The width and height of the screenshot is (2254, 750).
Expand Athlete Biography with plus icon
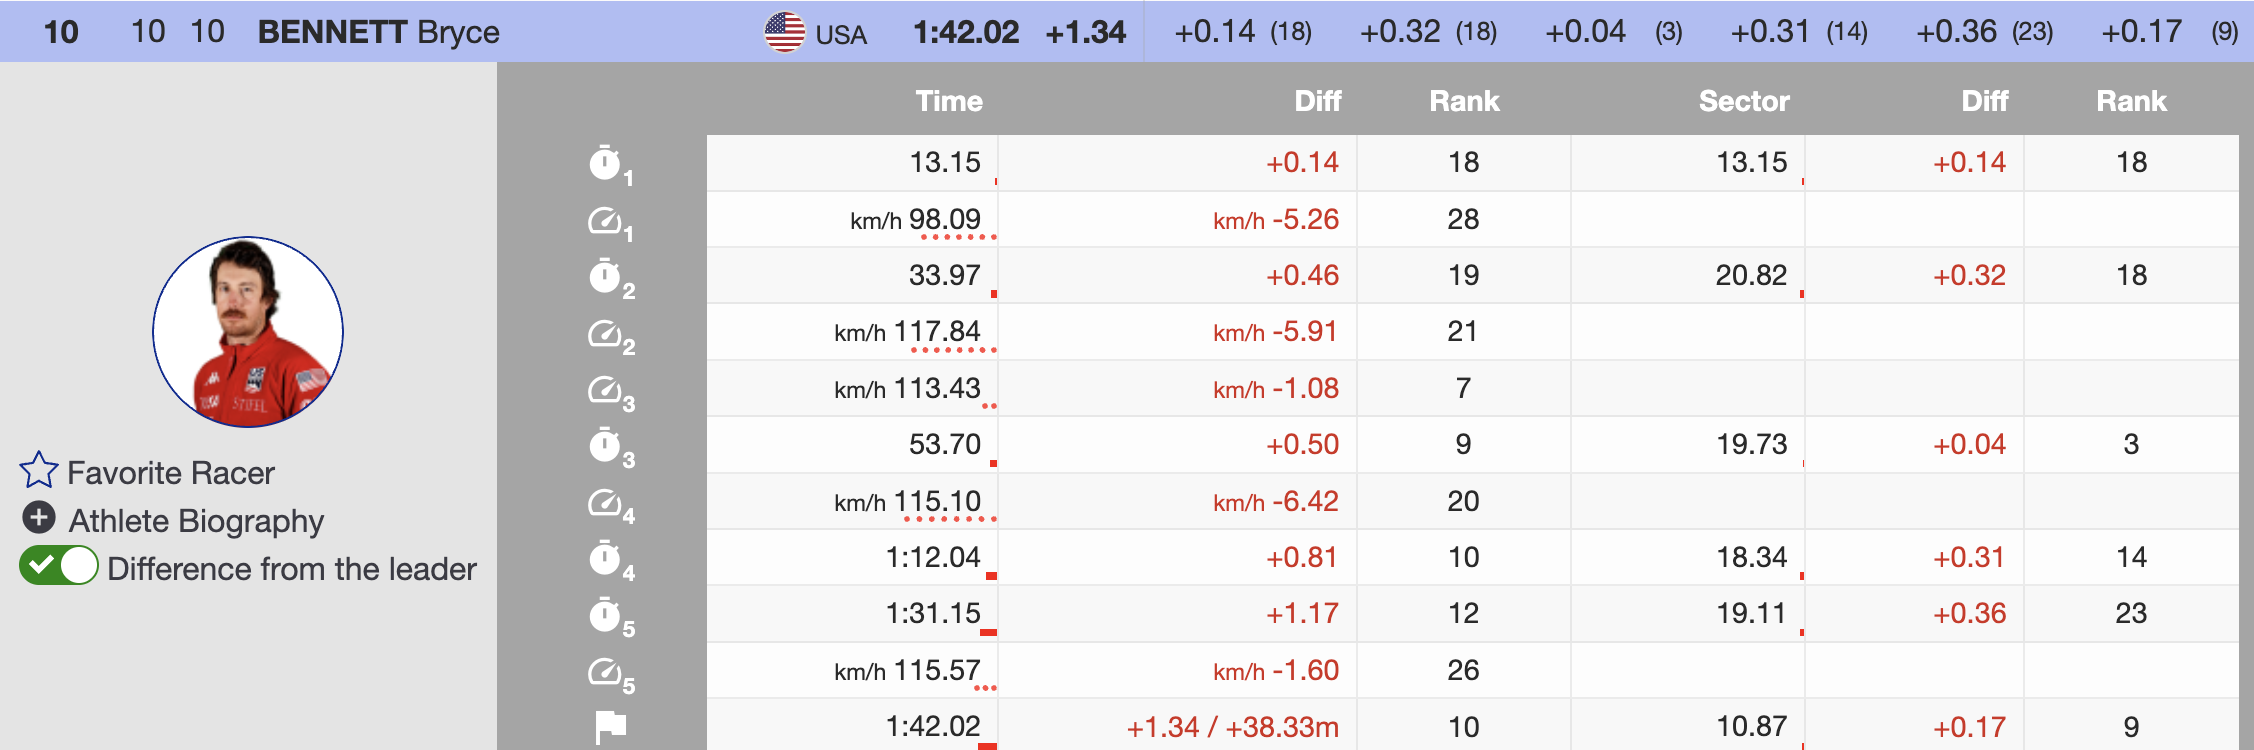point(39,518)
